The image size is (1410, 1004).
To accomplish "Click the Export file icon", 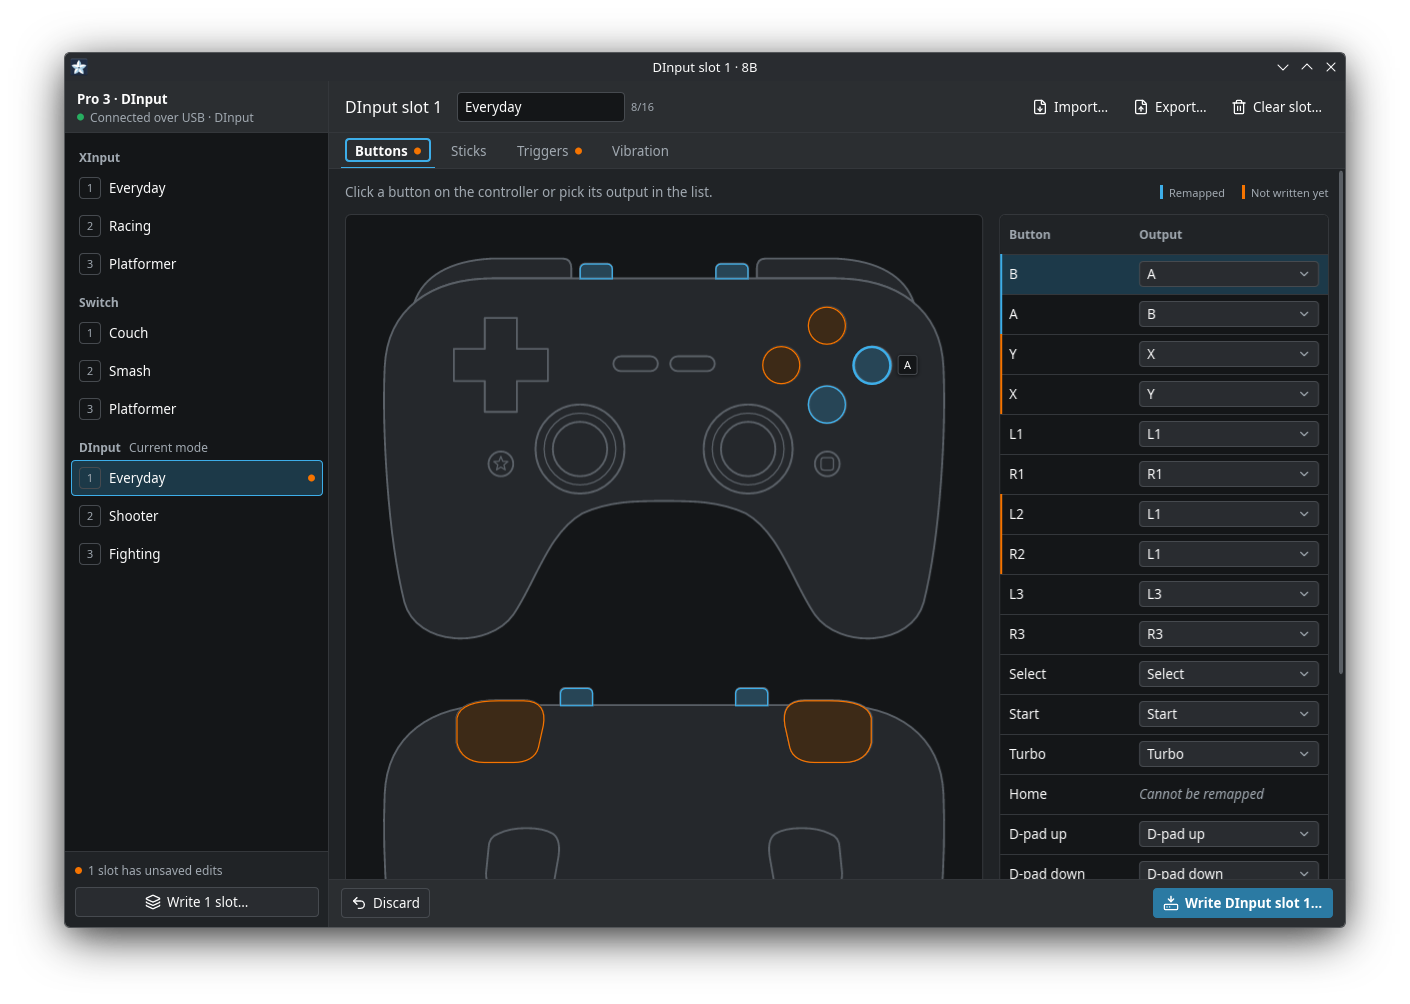I will pyautogui.click(x=1141, y=107).
